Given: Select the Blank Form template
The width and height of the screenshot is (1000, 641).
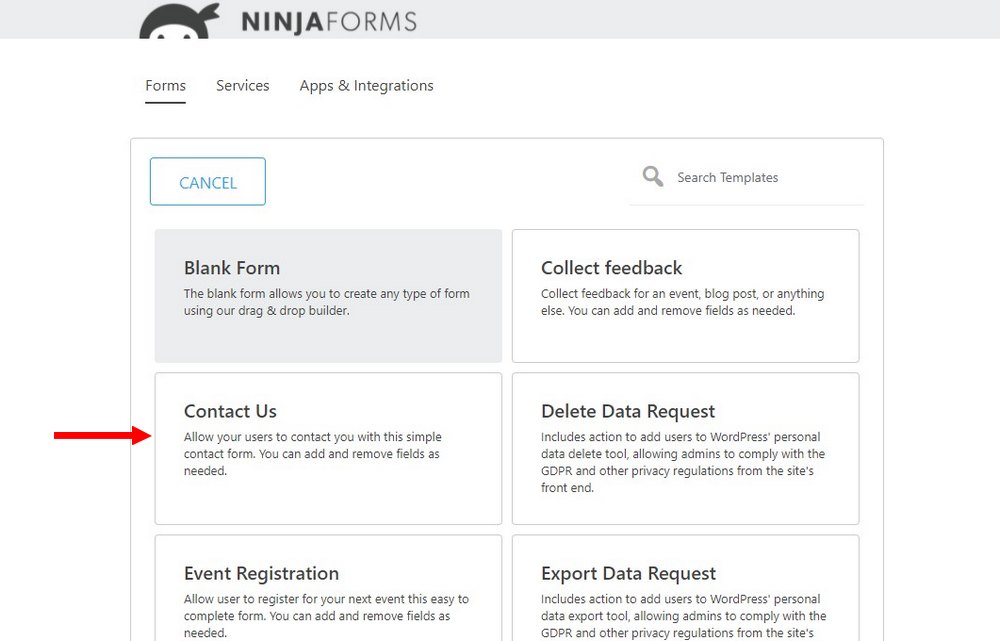Looking at the screenshot, I should (328, 296).
